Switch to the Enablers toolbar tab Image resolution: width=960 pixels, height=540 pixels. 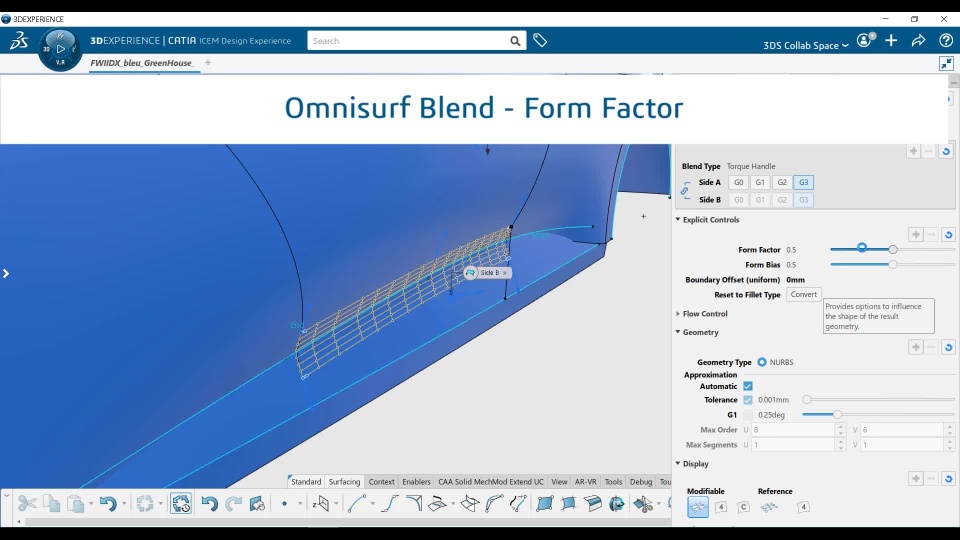[x=416, y=482]
